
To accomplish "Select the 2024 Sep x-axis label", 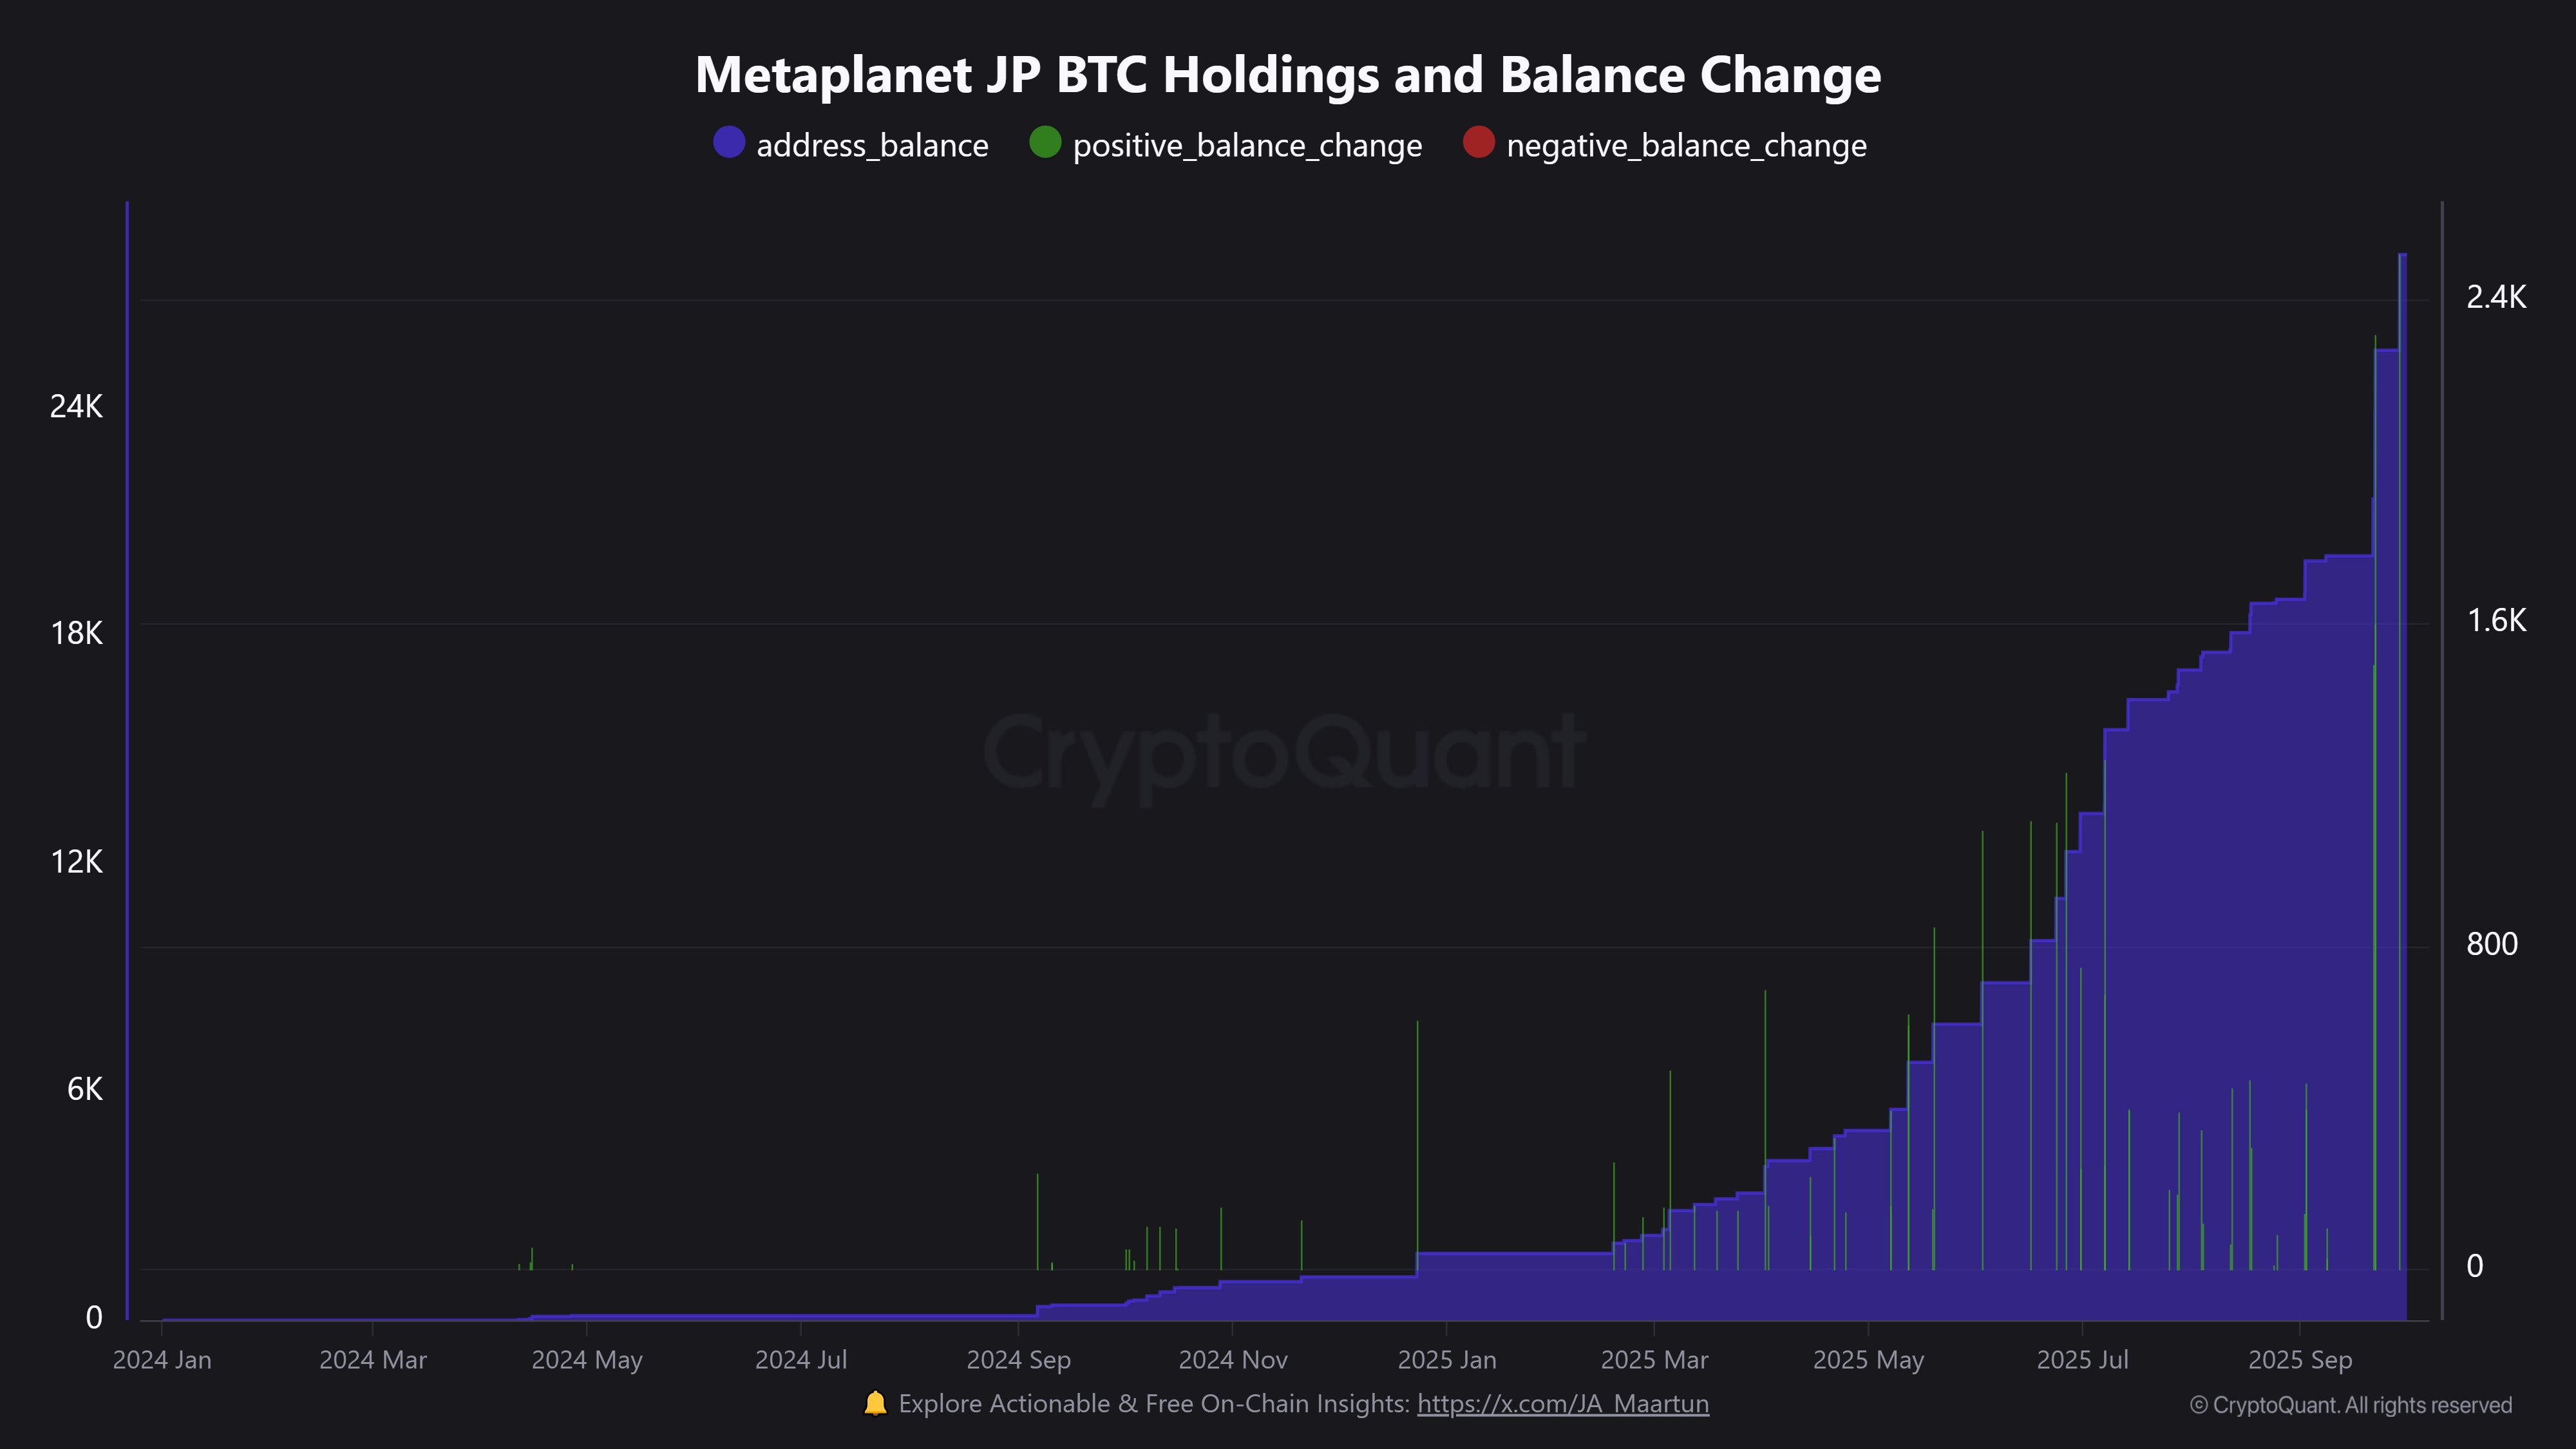I will (1018, 1360).
